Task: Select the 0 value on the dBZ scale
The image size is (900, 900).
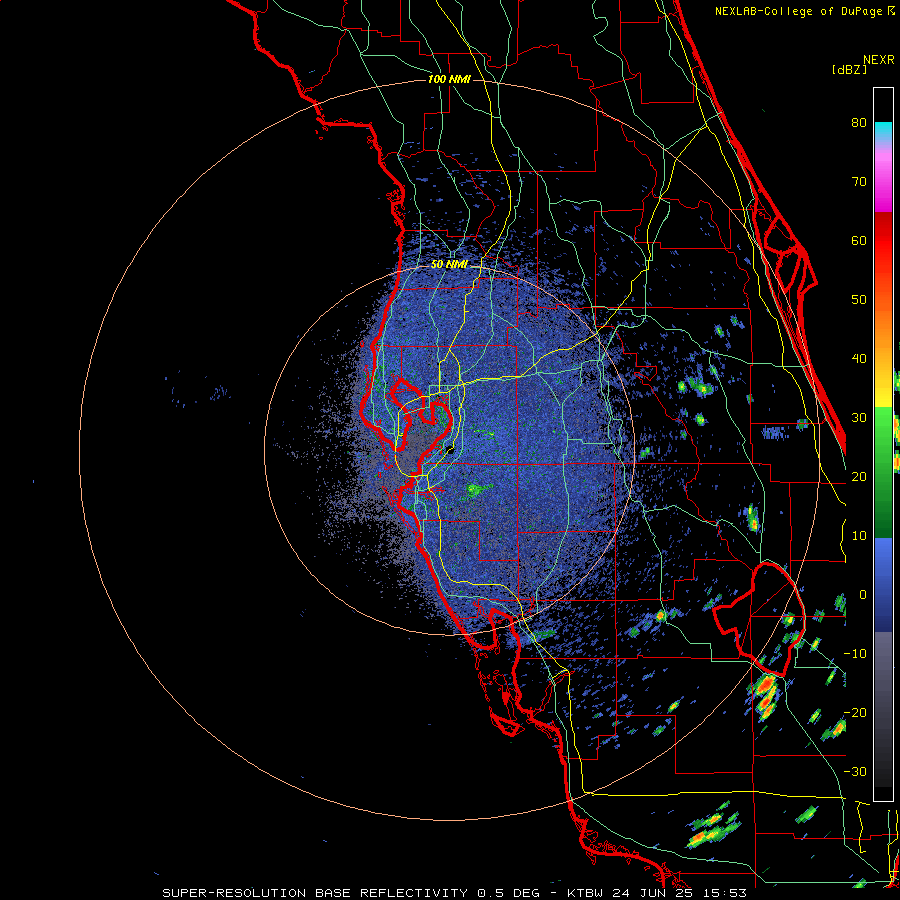Action: click(863, 595)
